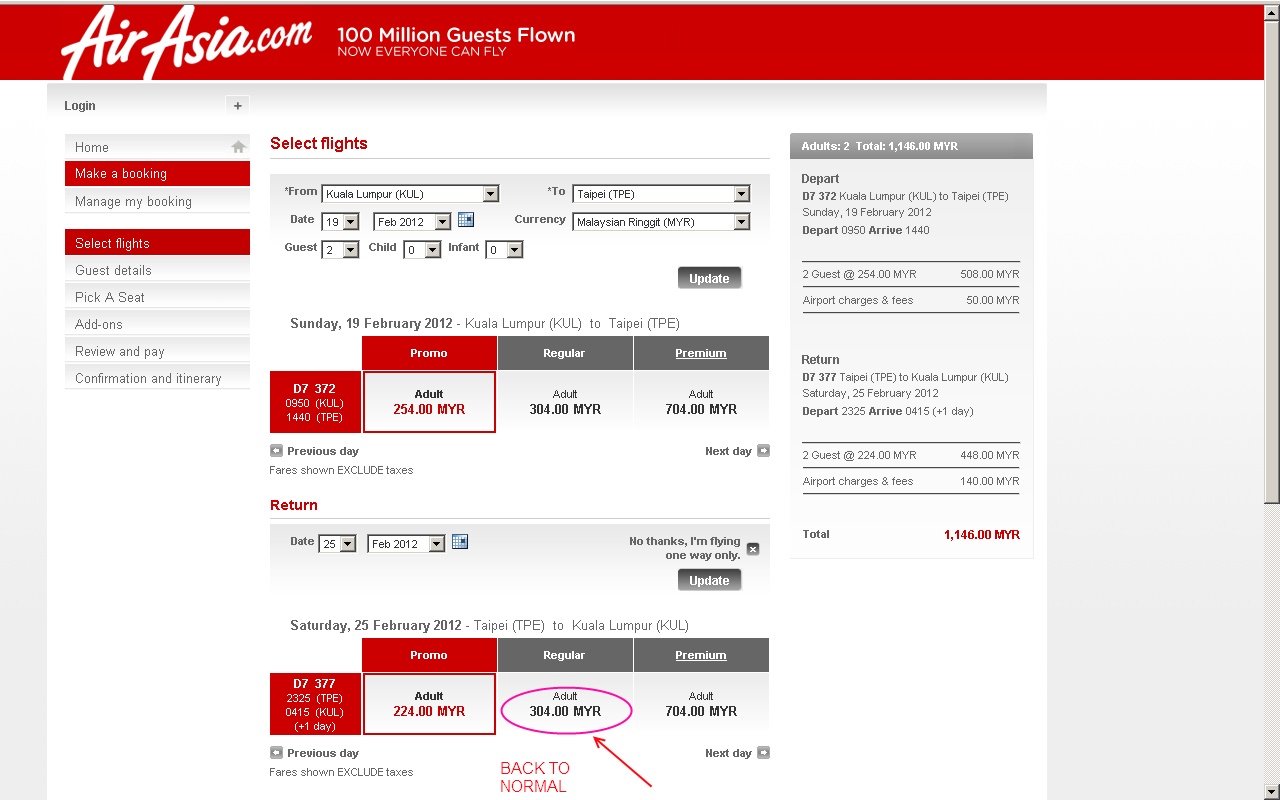Open the Pick A Seat step

[157, 297]
